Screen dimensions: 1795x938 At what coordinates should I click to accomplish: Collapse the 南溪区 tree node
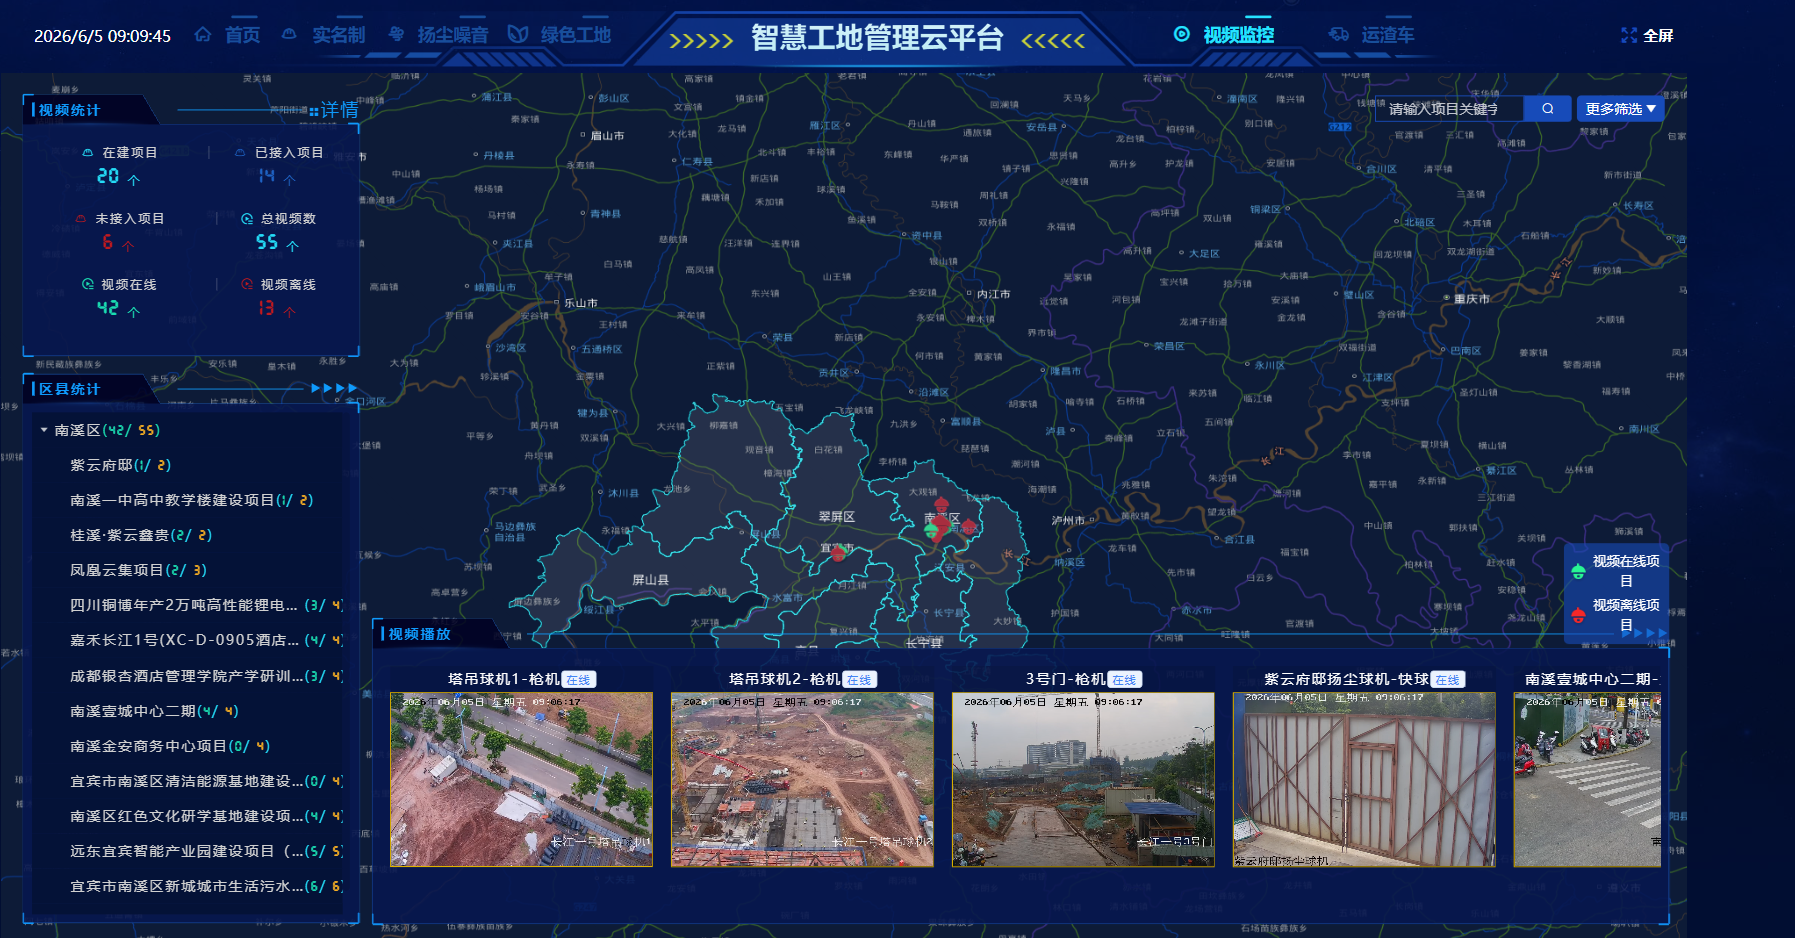click(x=44, y=430)
